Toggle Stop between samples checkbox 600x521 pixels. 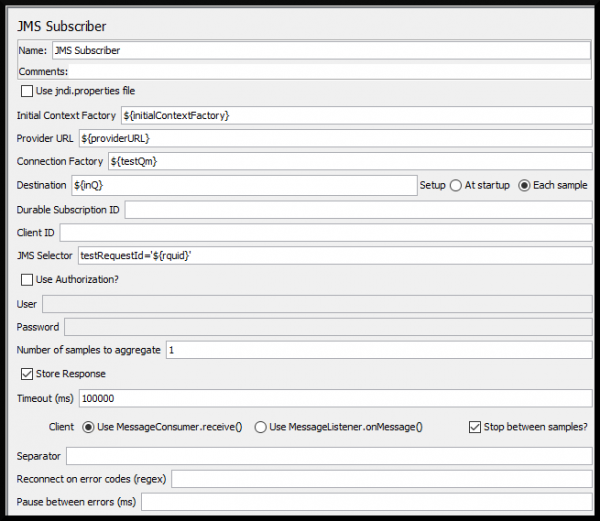(x=475, y=427)
